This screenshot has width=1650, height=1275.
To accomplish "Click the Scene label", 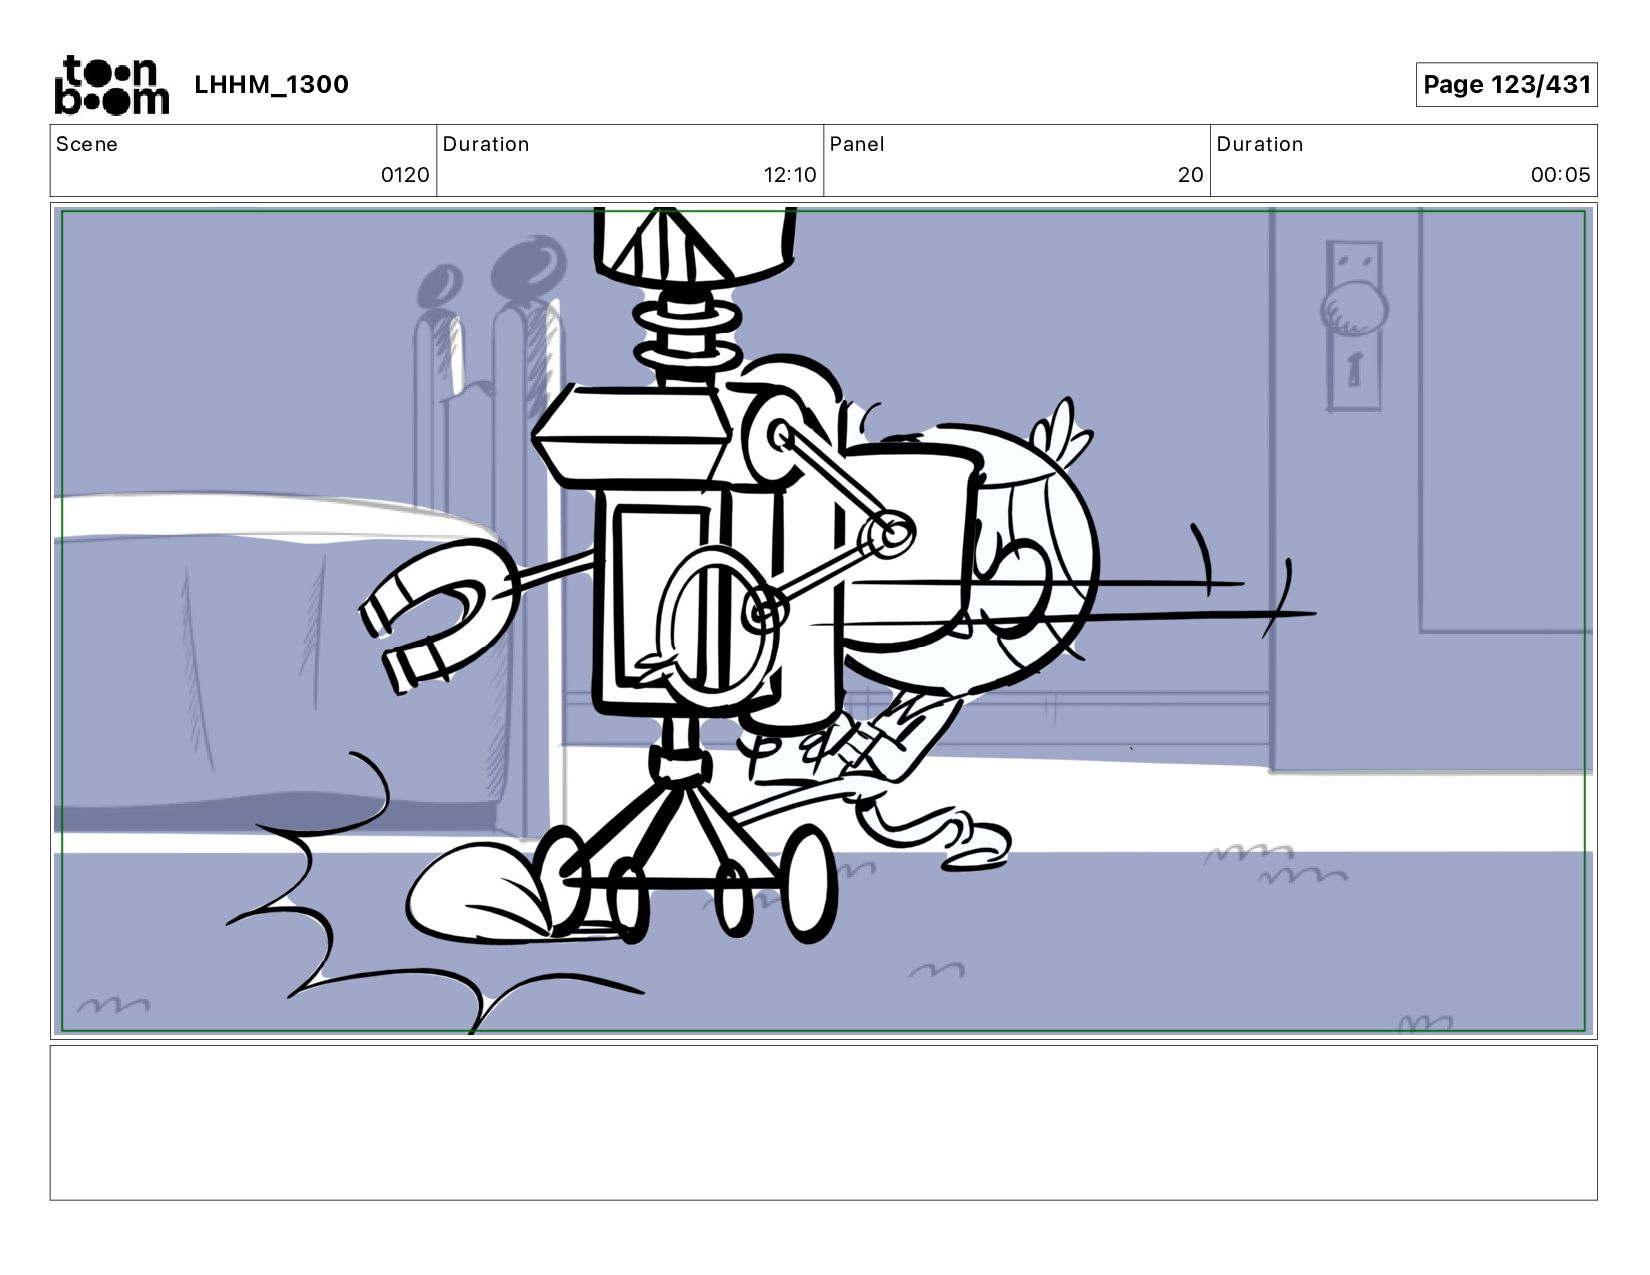I will tap(87, 144).
